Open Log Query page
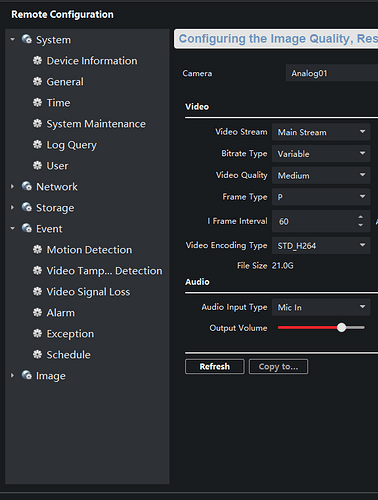 (72, 145)
